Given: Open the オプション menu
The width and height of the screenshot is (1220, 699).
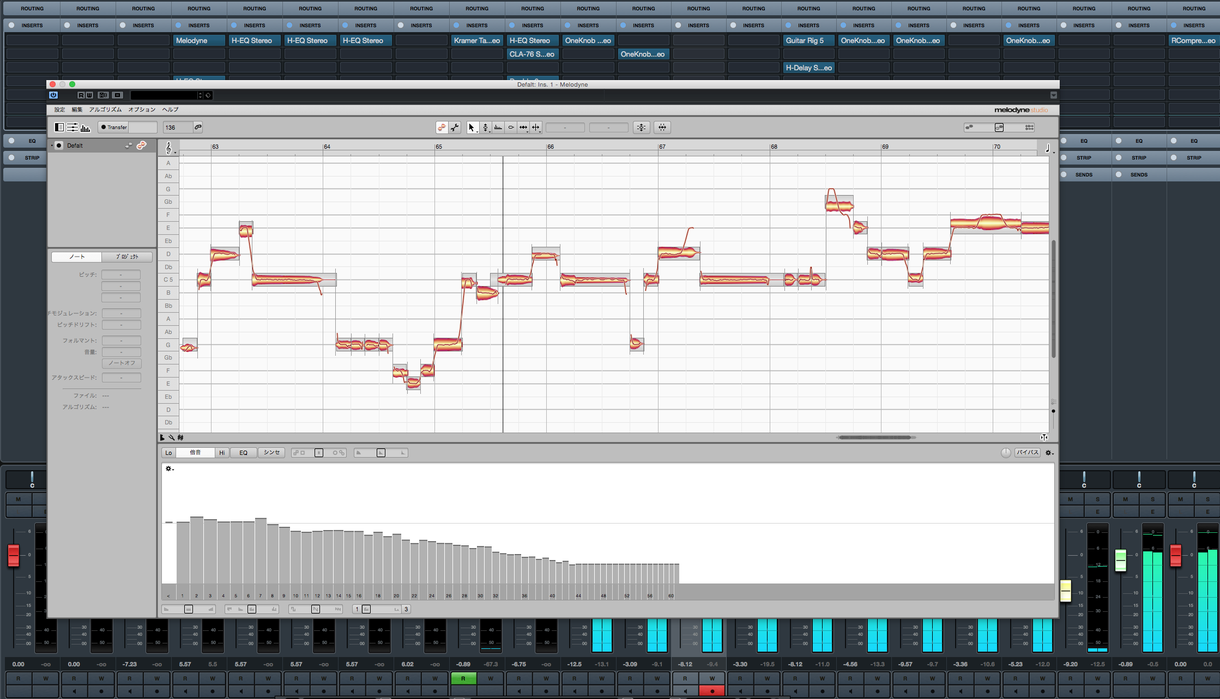Looking at the screenshot, I should pos(142,109).
